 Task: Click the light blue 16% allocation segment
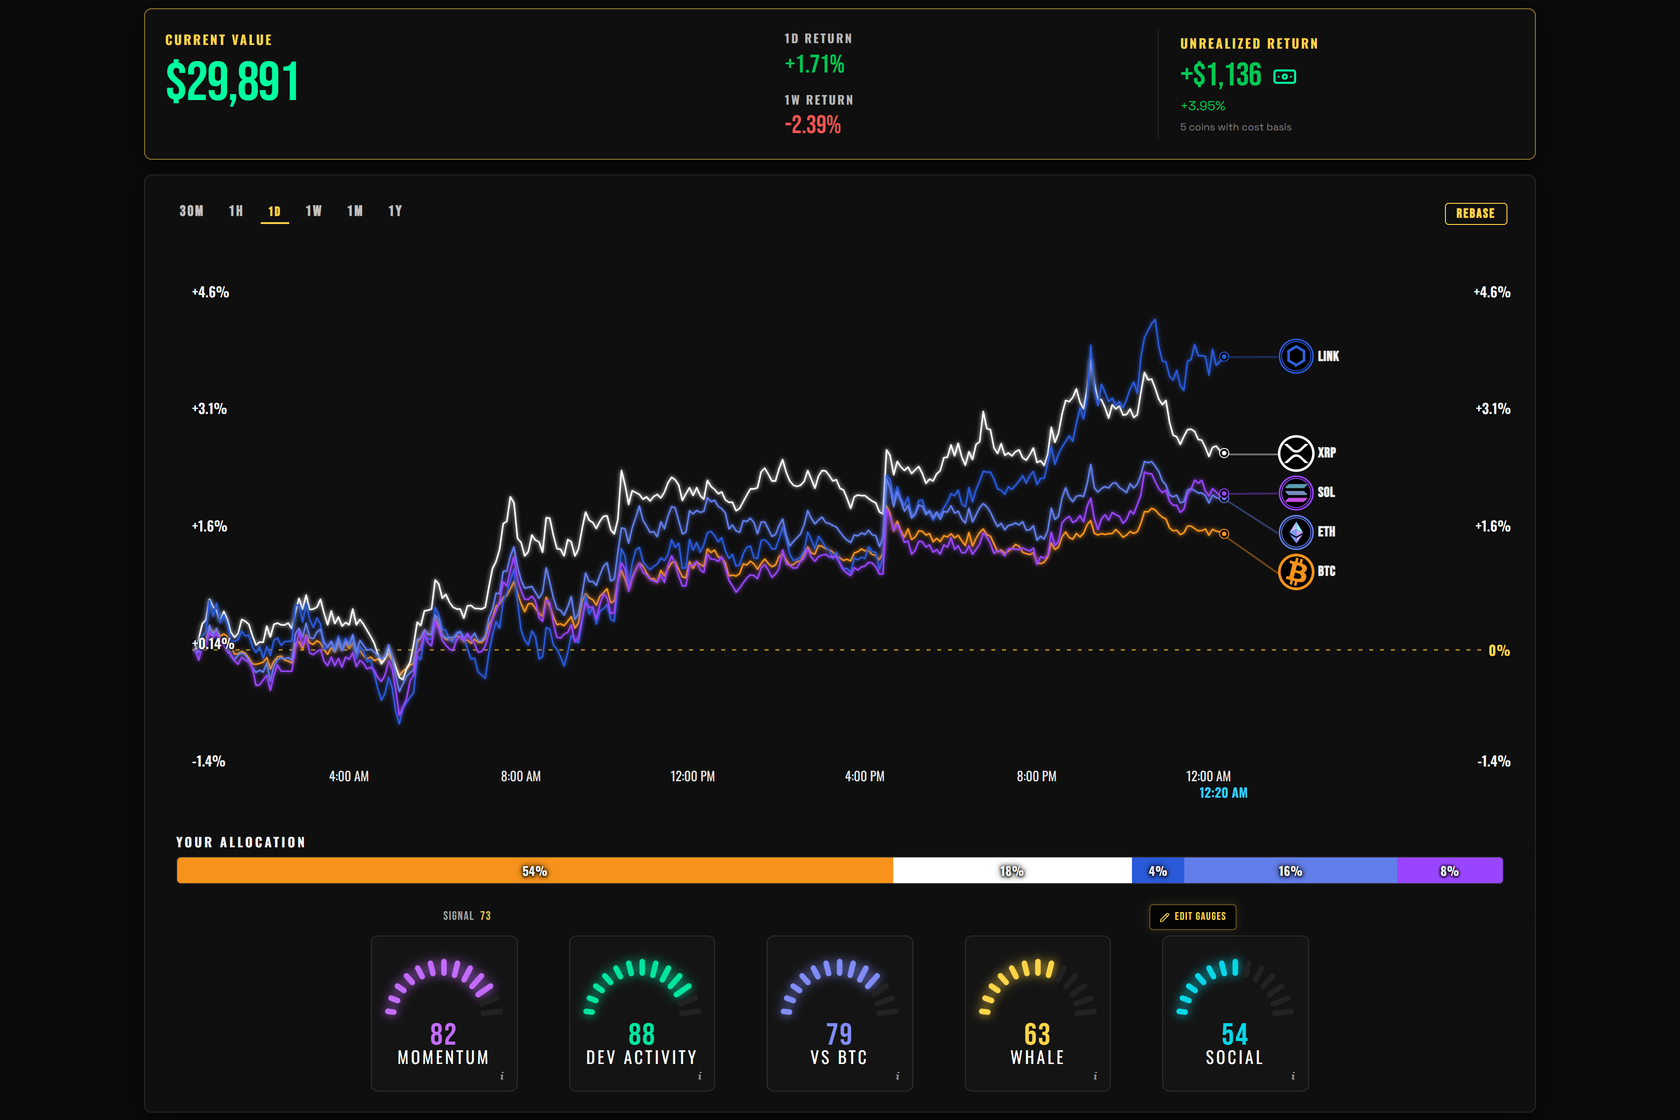[x=1290, y=871]
